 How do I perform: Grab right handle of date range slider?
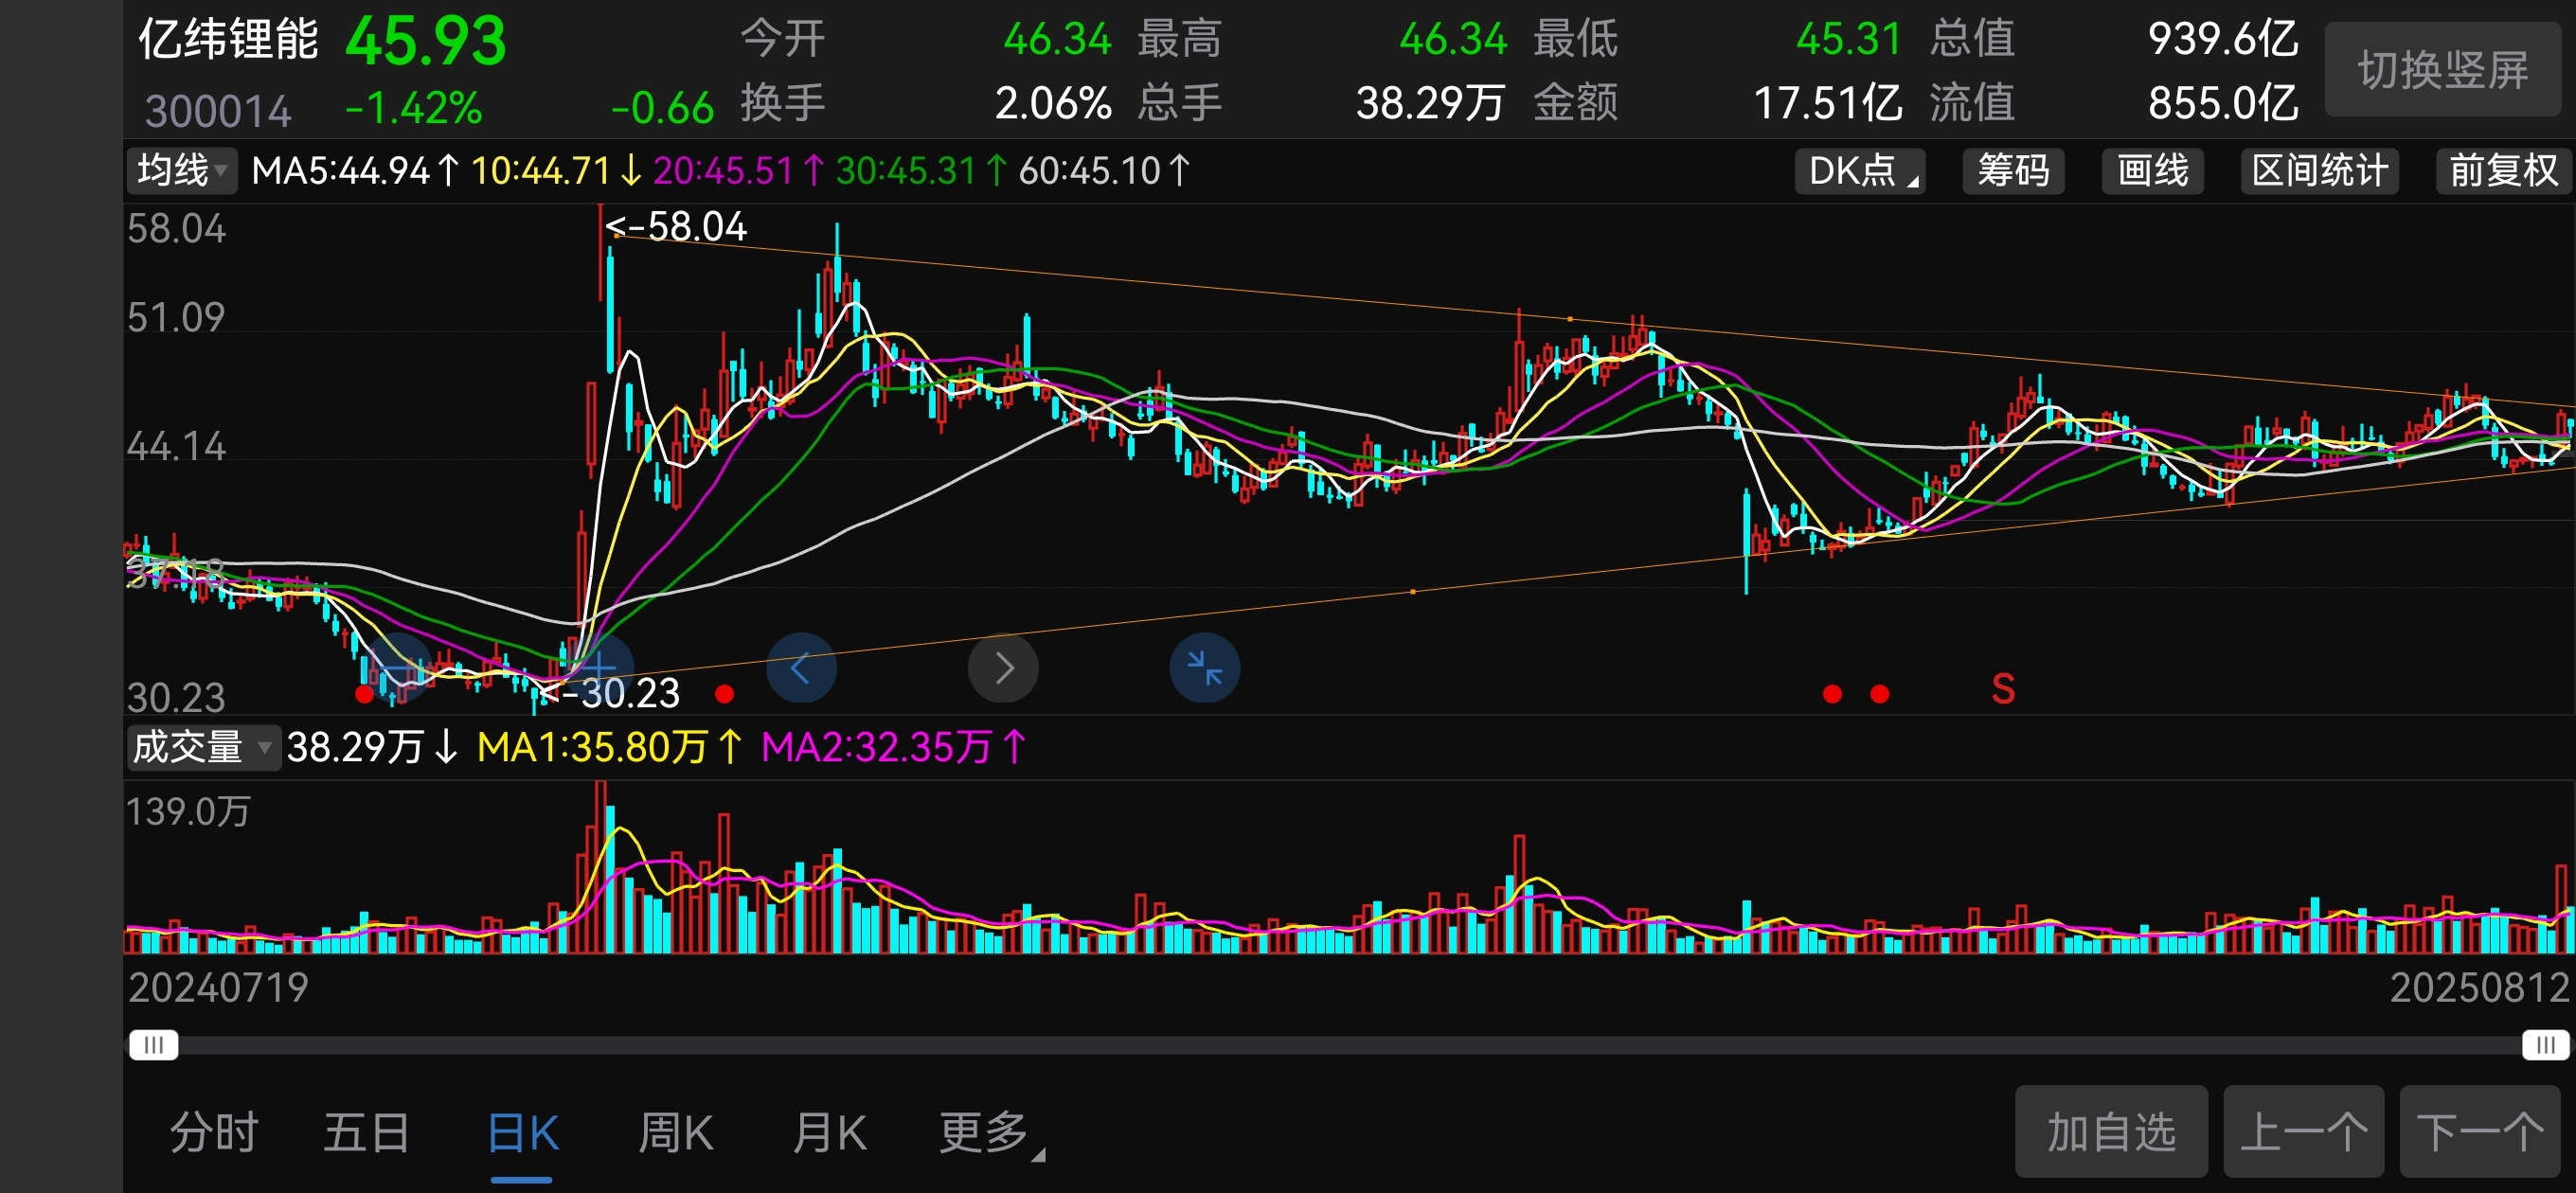pos(2546,1045)
